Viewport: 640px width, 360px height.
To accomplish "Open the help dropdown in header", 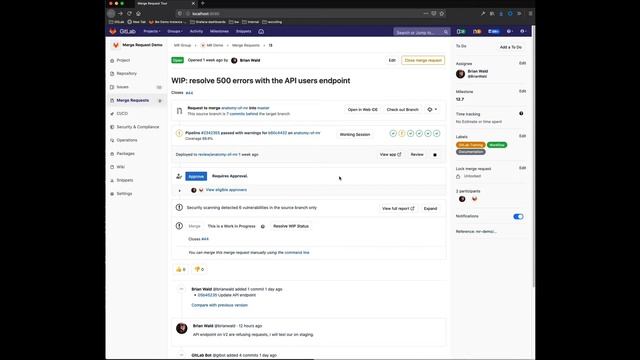I will click(x=509, y=31).
